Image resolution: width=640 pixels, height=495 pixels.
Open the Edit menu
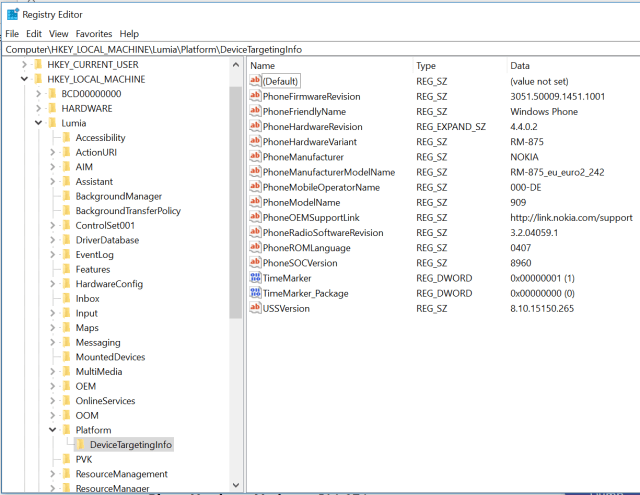[34, 33]
